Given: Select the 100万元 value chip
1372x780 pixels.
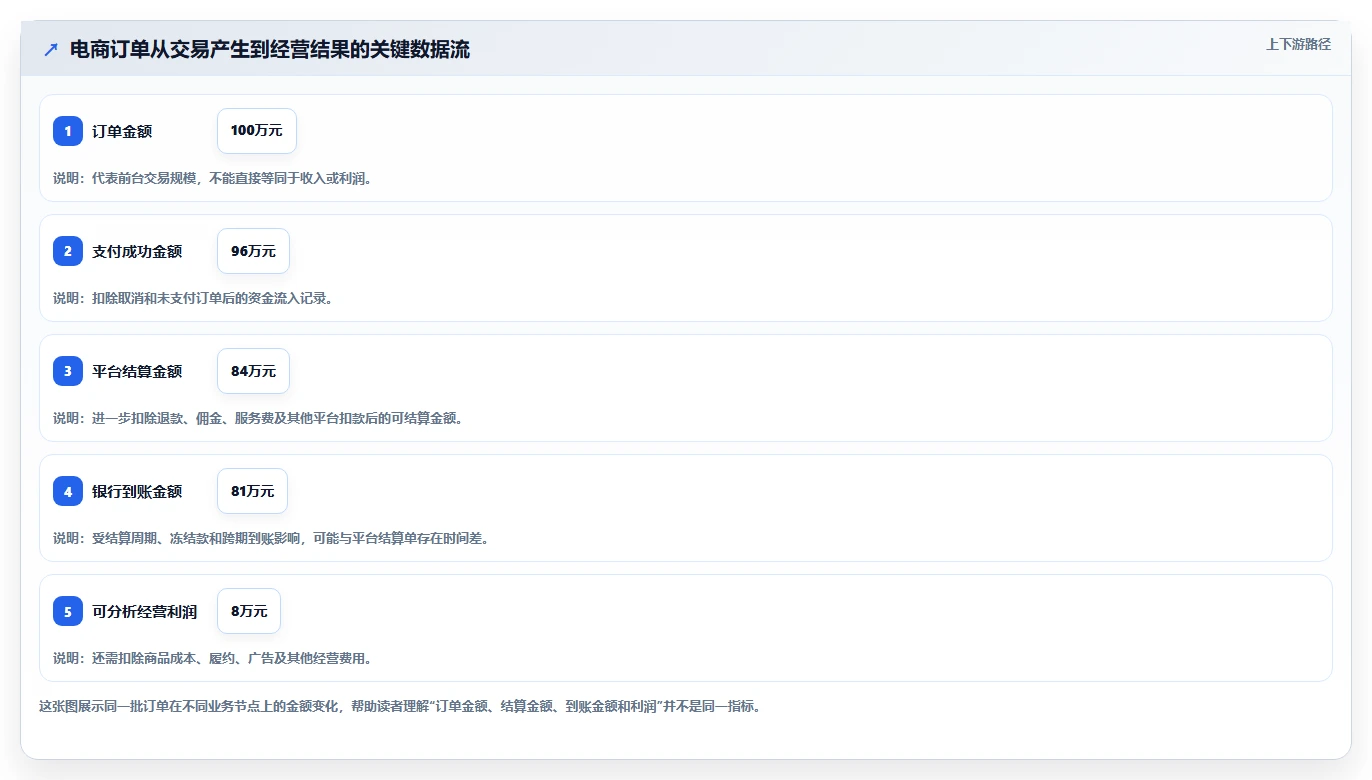Looking at the screenshot, I should pos(257,131).
